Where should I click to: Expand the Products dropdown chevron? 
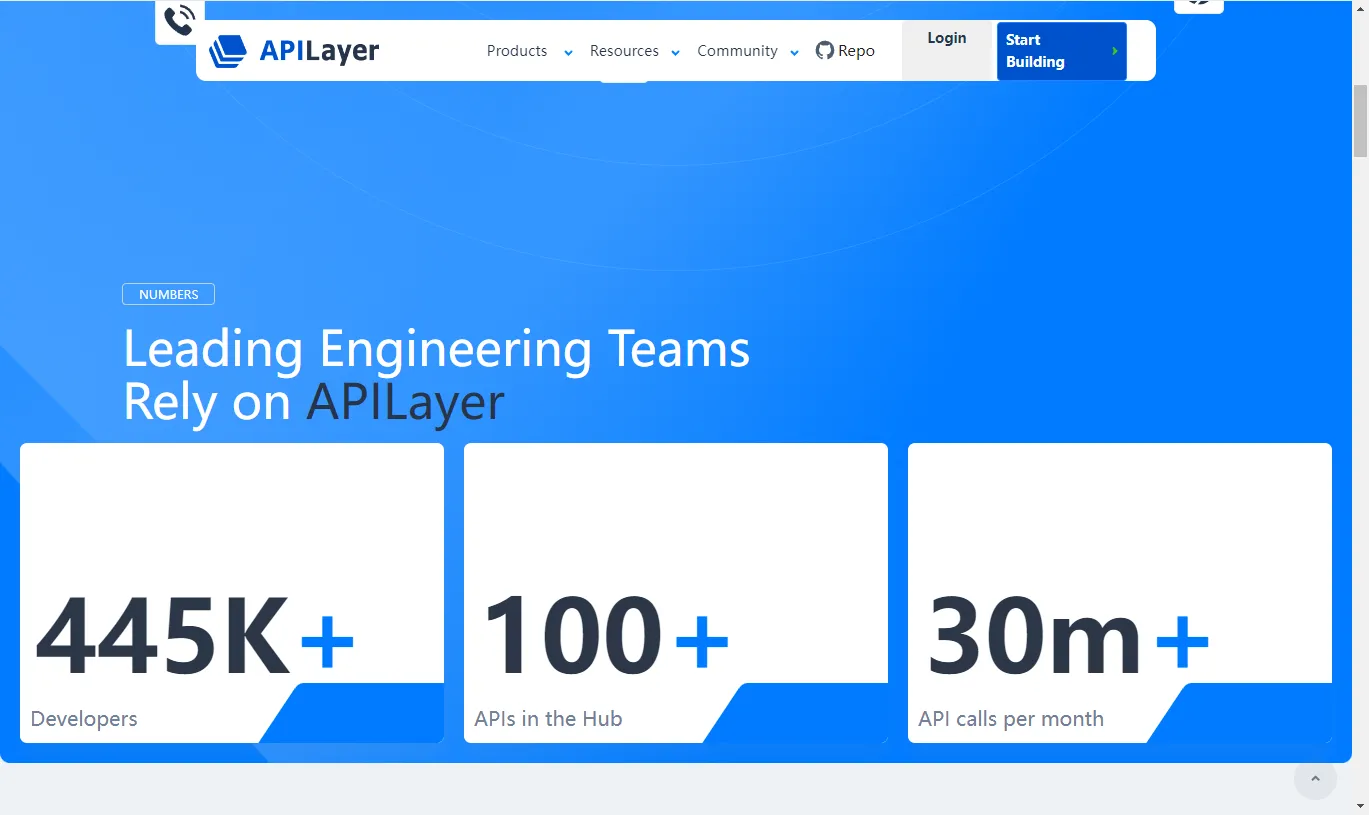click(x=568, y=53)
